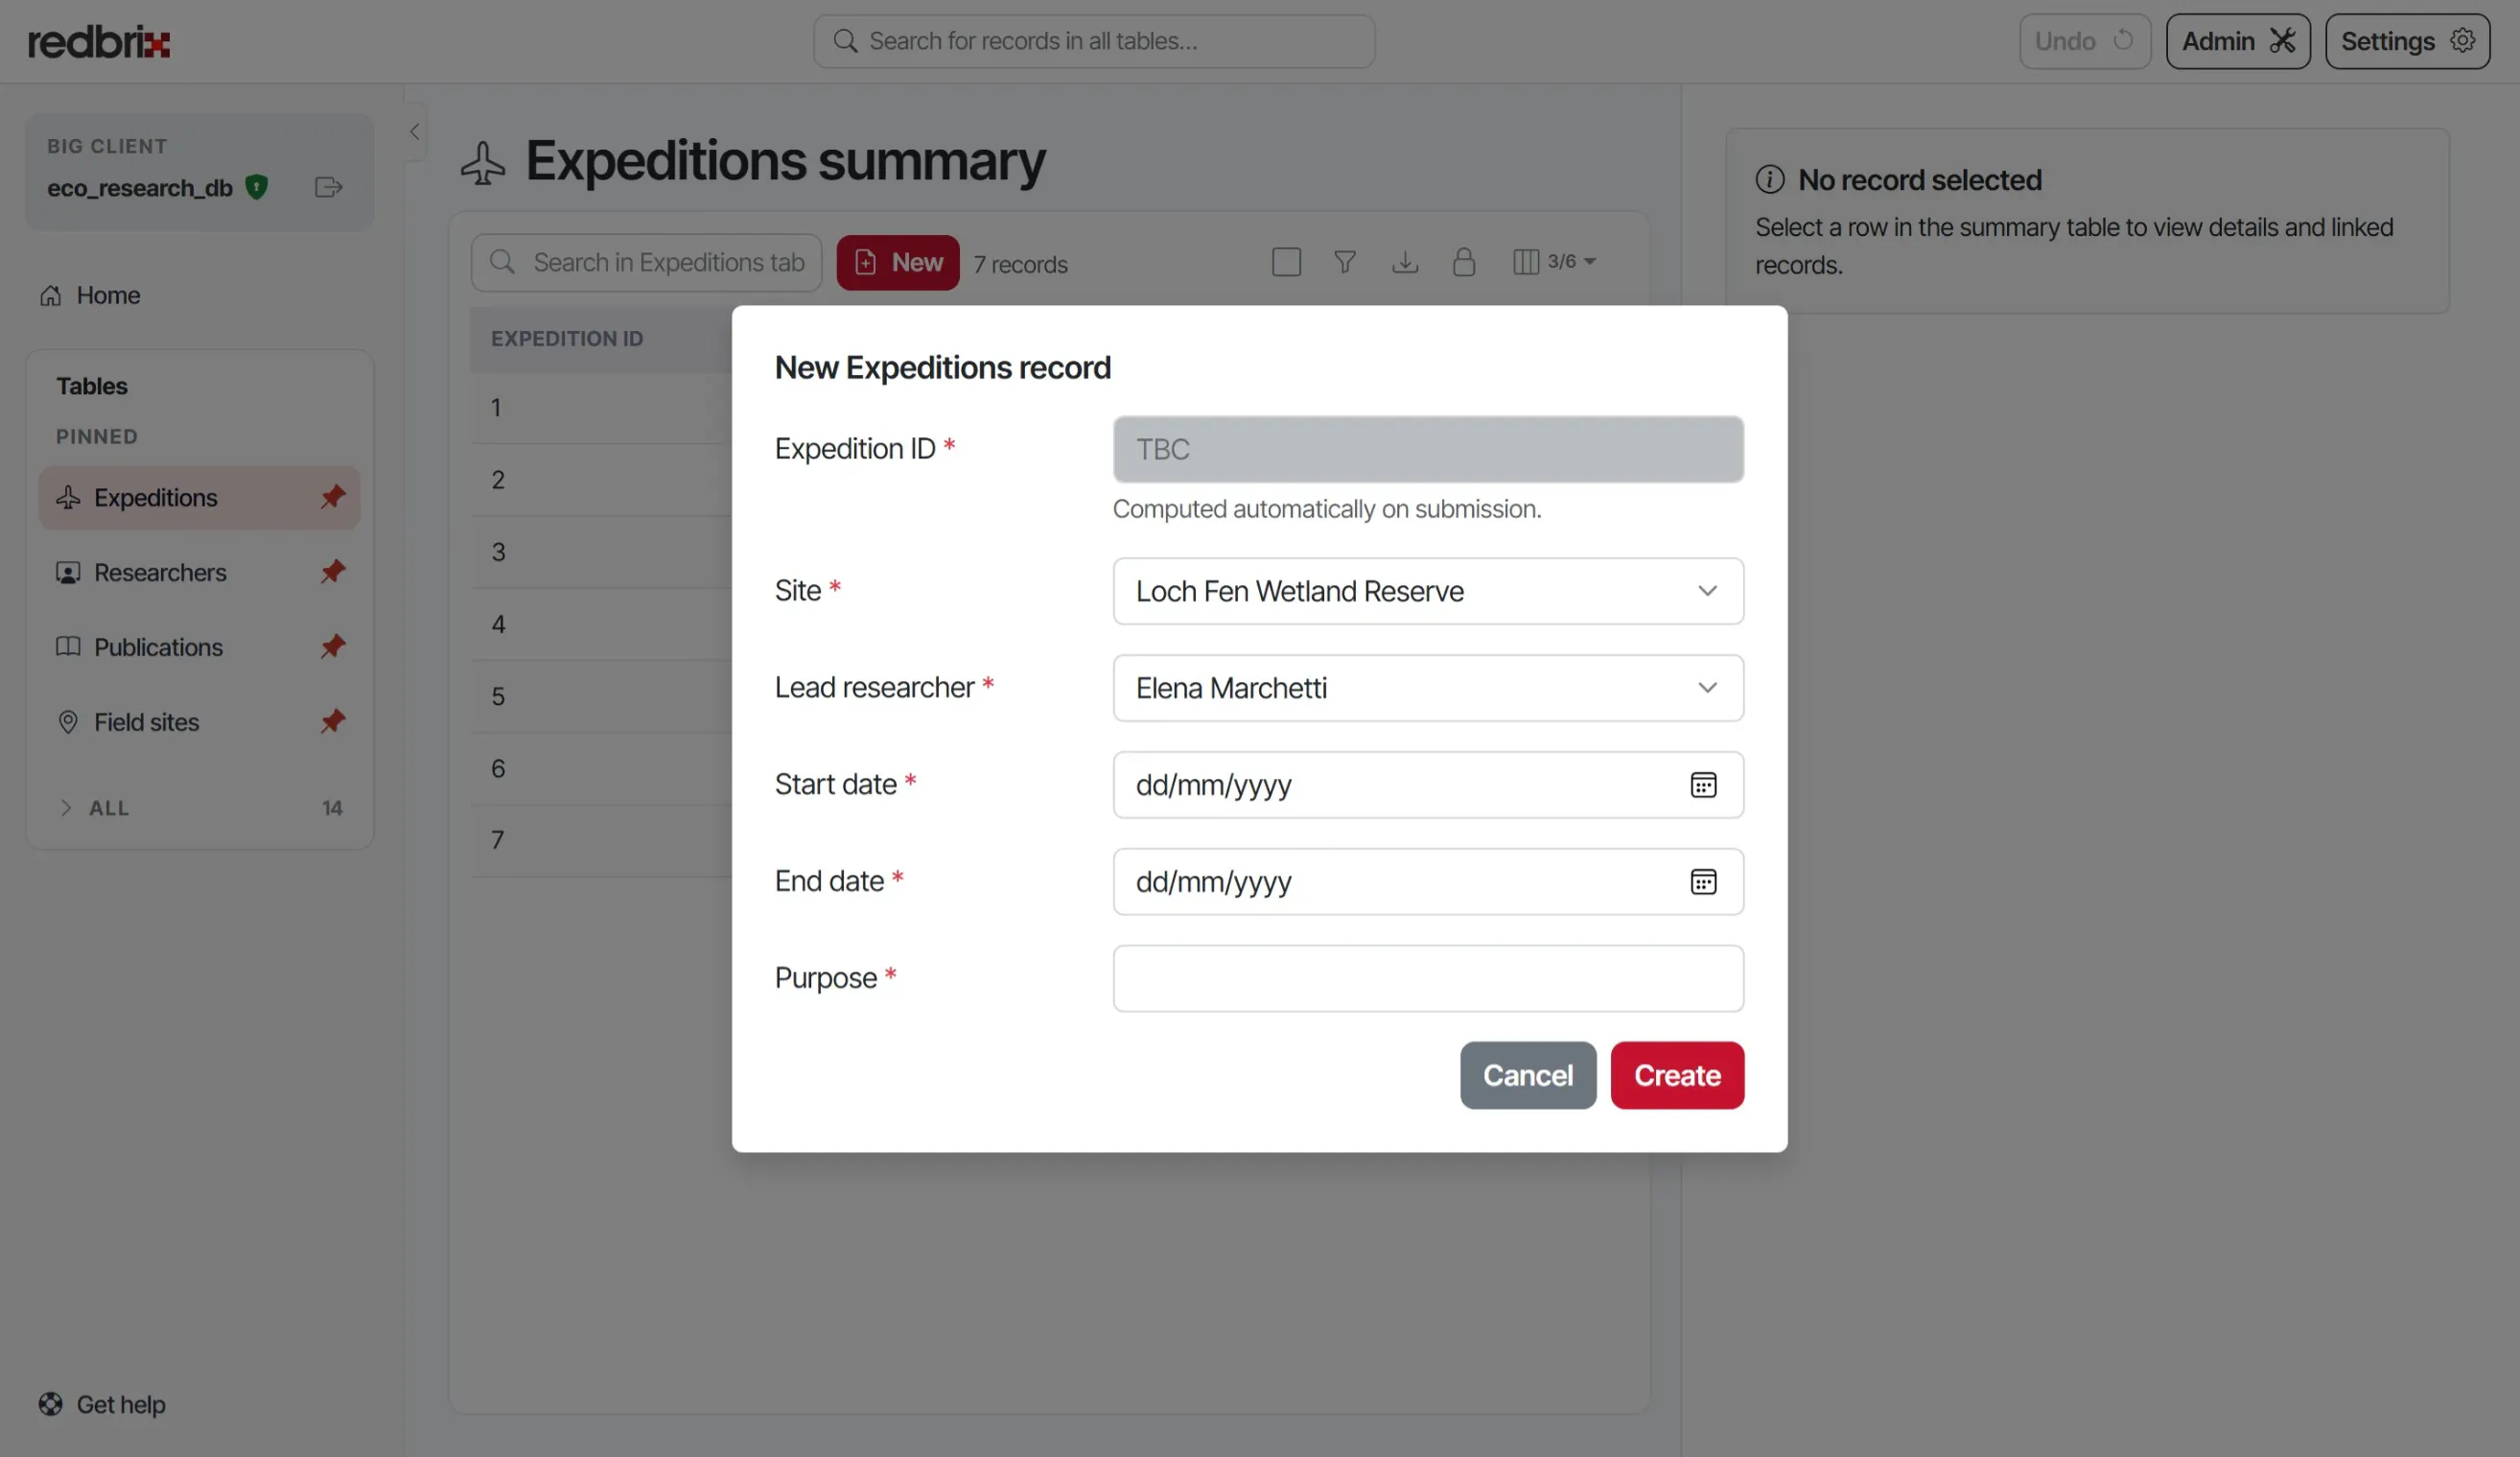Open the 3/6 columns visibility dropdown

1555,262
